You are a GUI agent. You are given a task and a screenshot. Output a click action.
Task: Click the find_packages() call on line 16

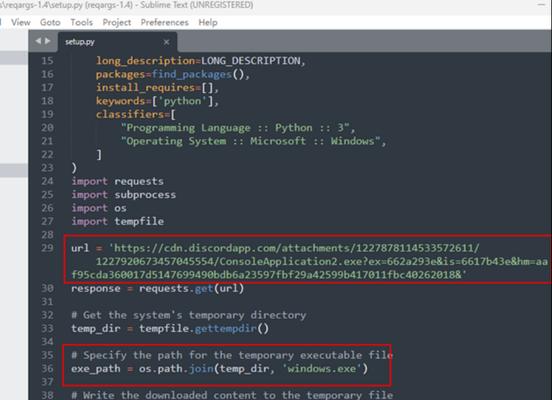[198, 74]
